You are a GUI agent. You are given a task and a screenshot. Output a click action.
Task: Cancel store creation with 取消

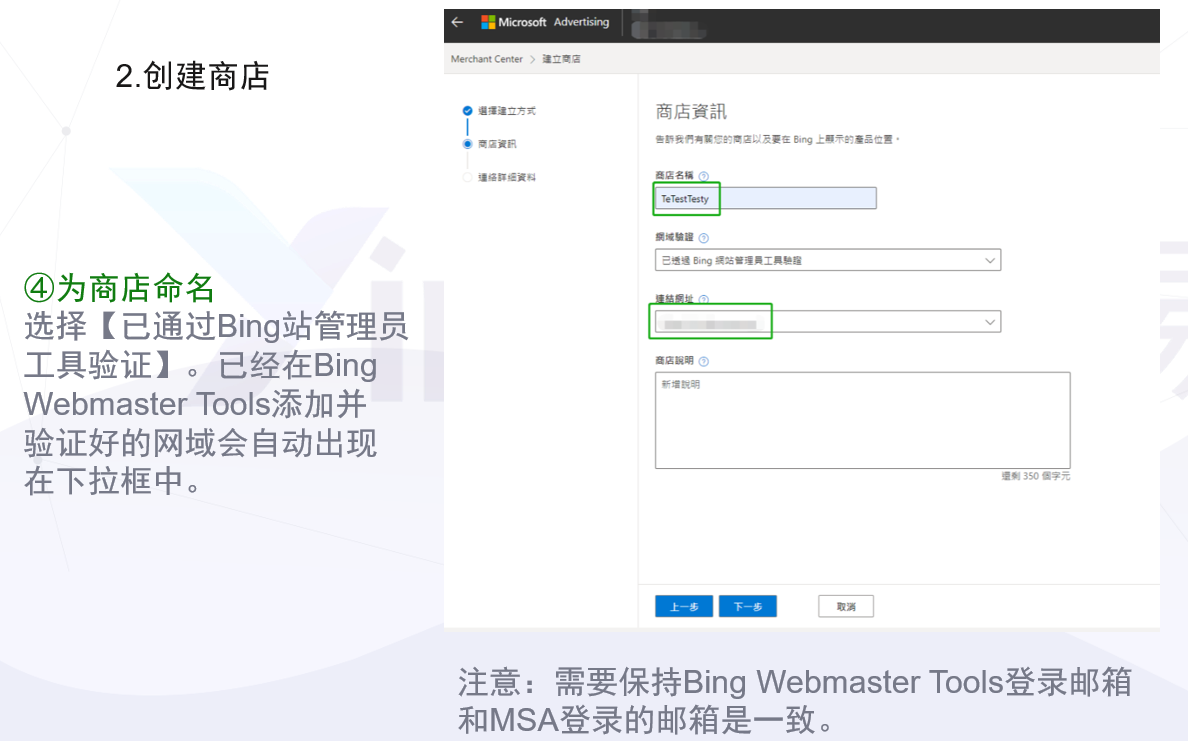point(846,606)
